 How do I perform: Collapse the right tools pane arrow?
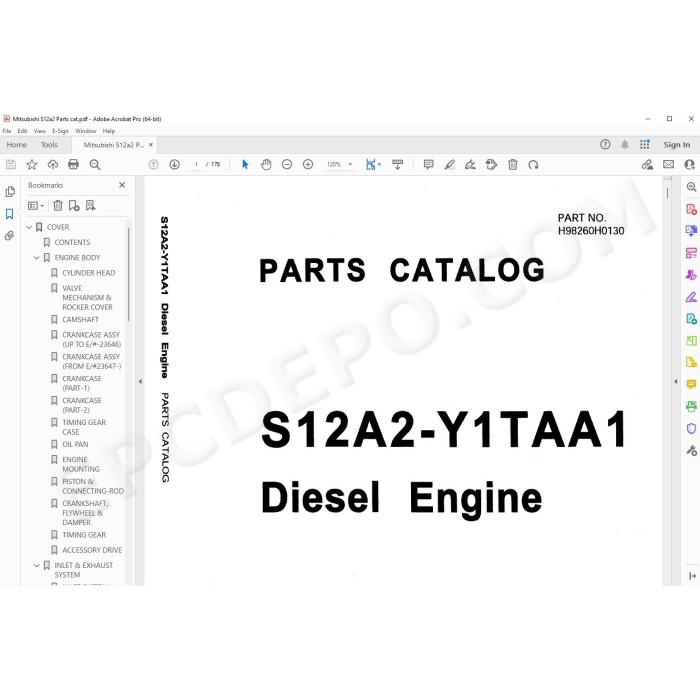pos(675,382)
